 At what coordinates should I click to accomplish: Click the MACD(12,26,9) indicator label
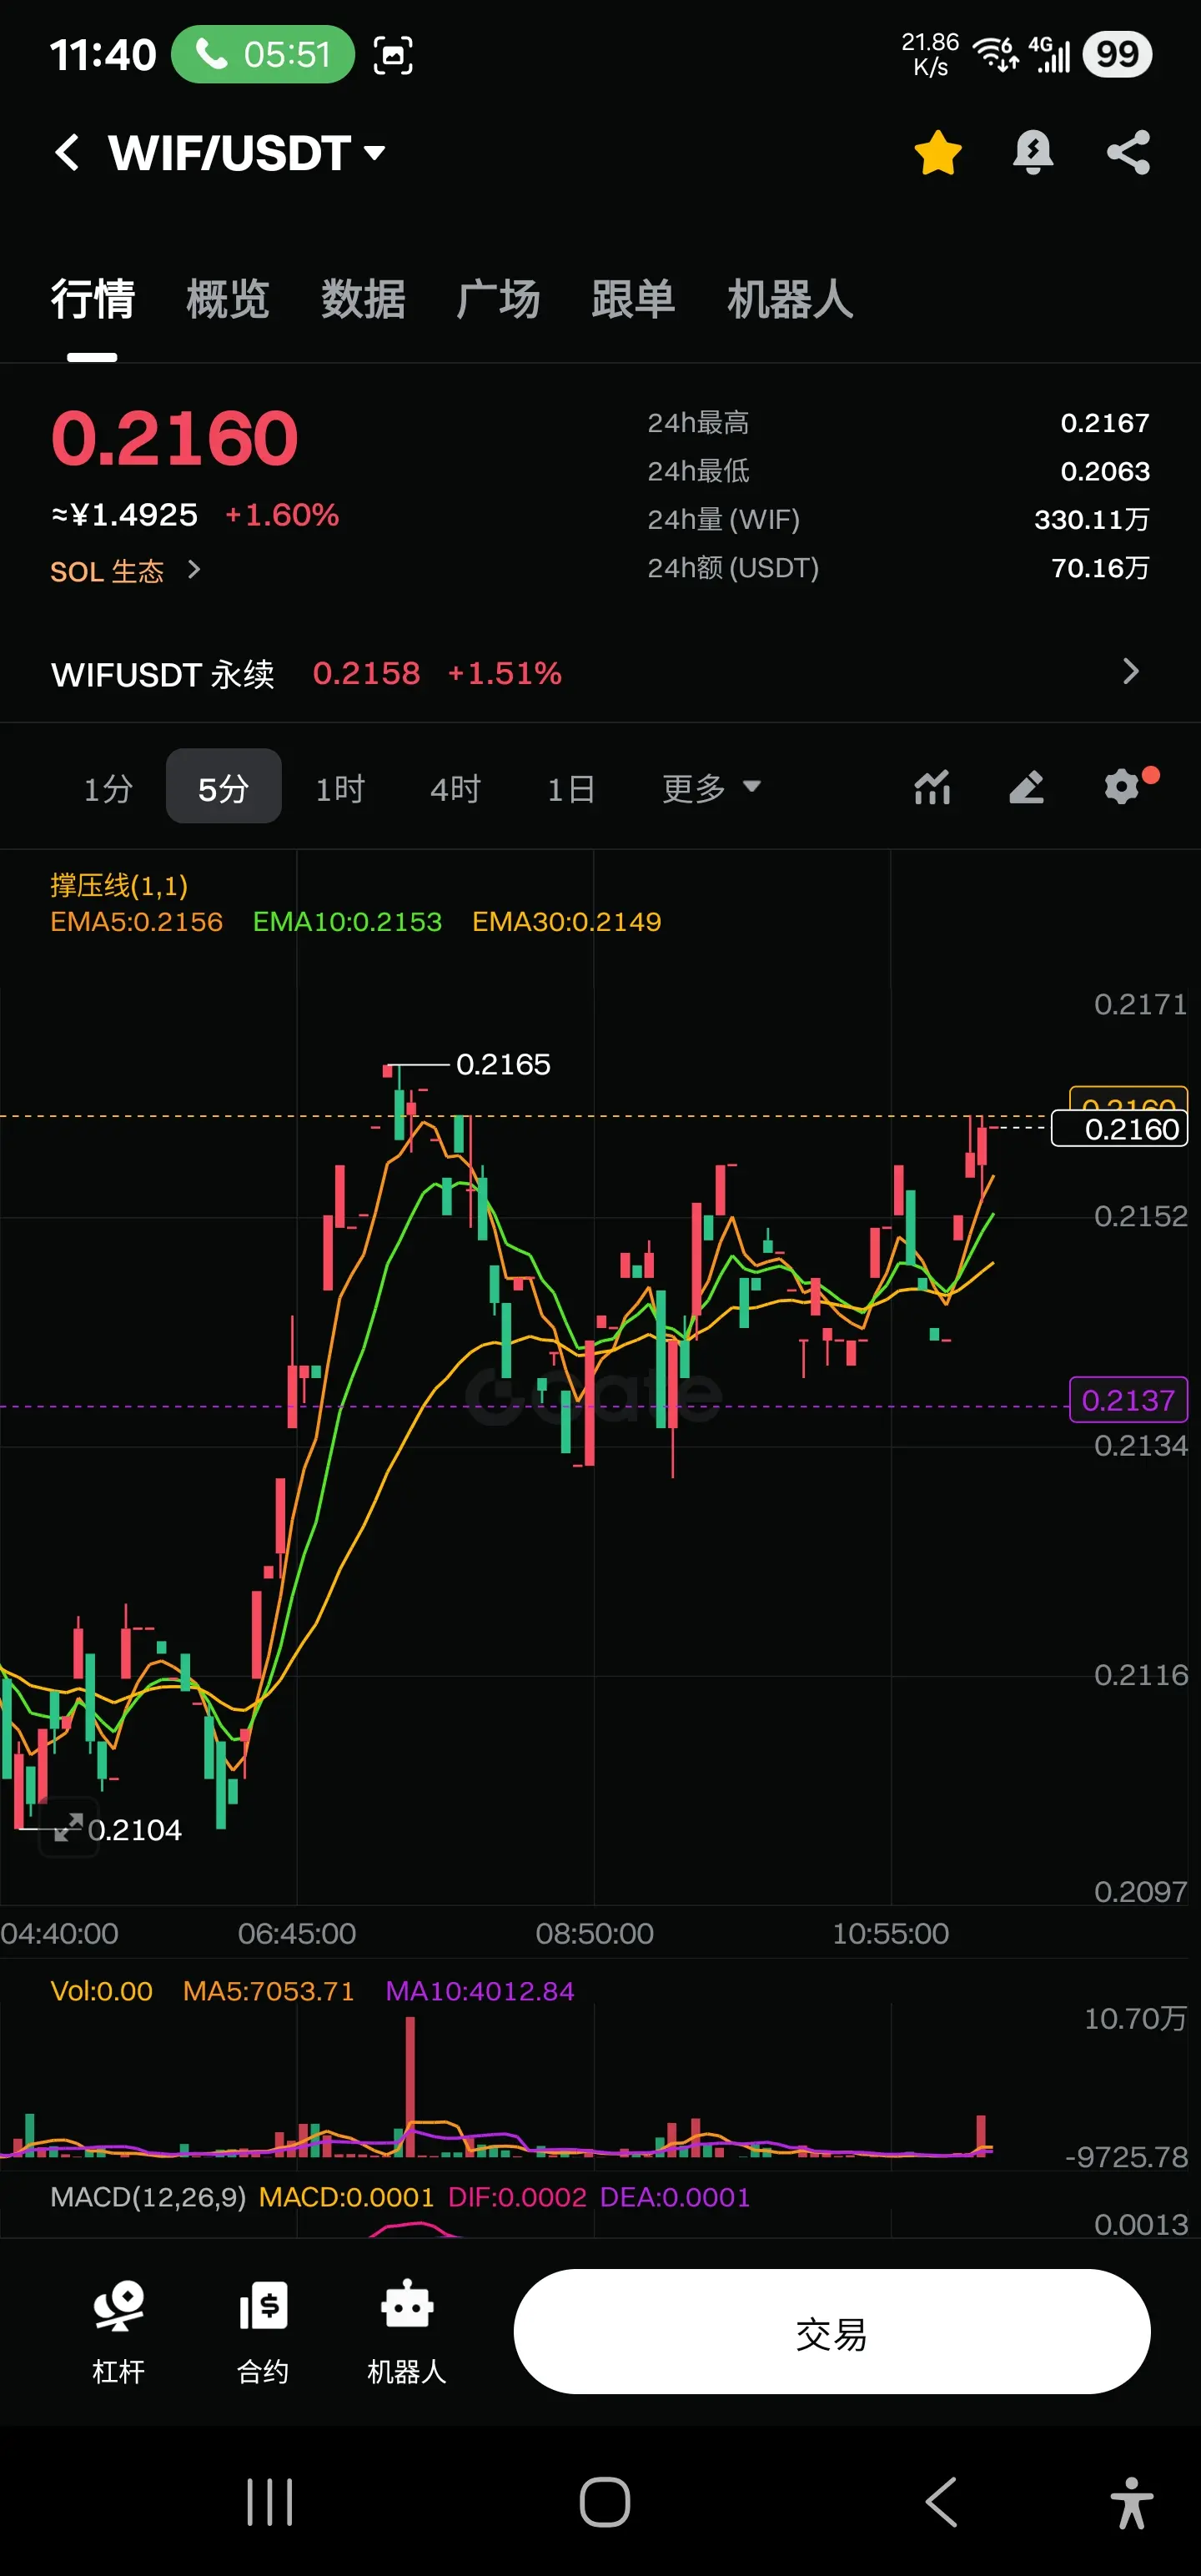[148, 2196]
